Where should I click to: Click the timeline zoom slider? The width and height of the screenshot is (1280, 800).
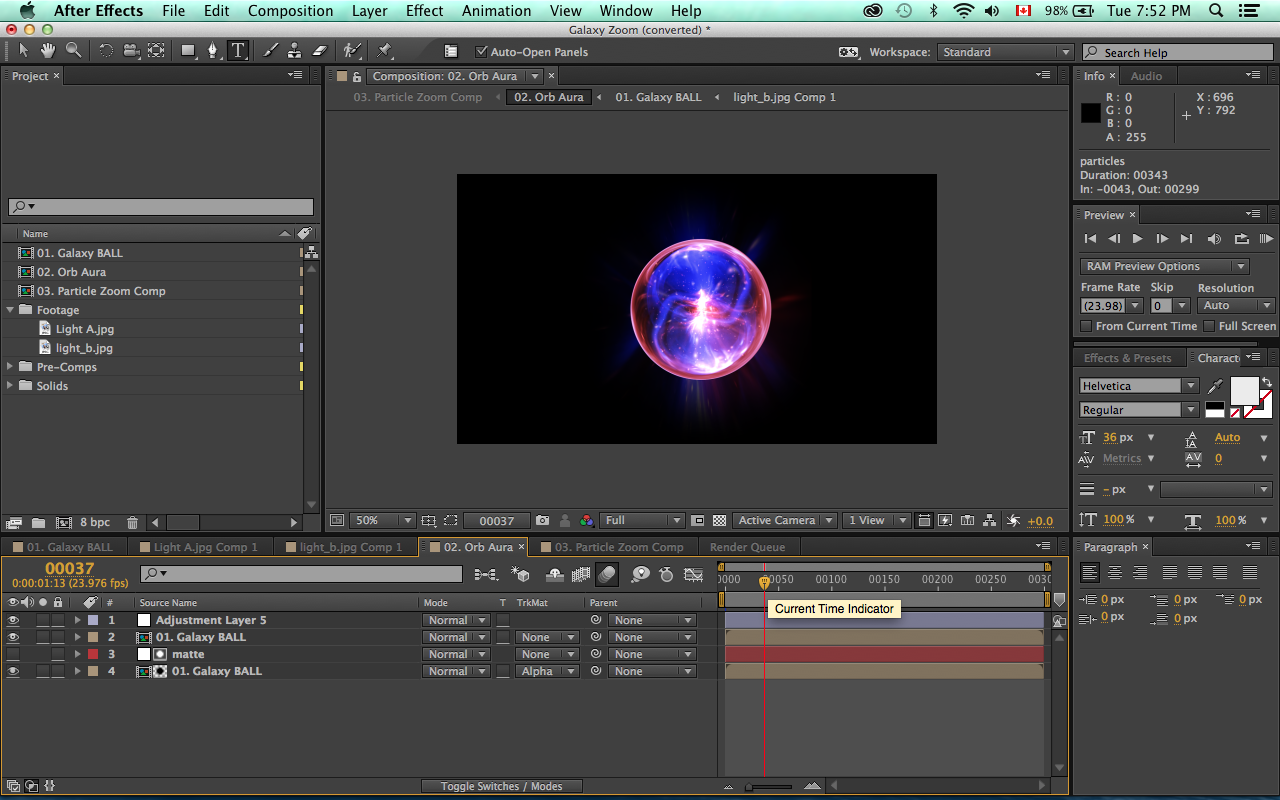tap(770, 787)
